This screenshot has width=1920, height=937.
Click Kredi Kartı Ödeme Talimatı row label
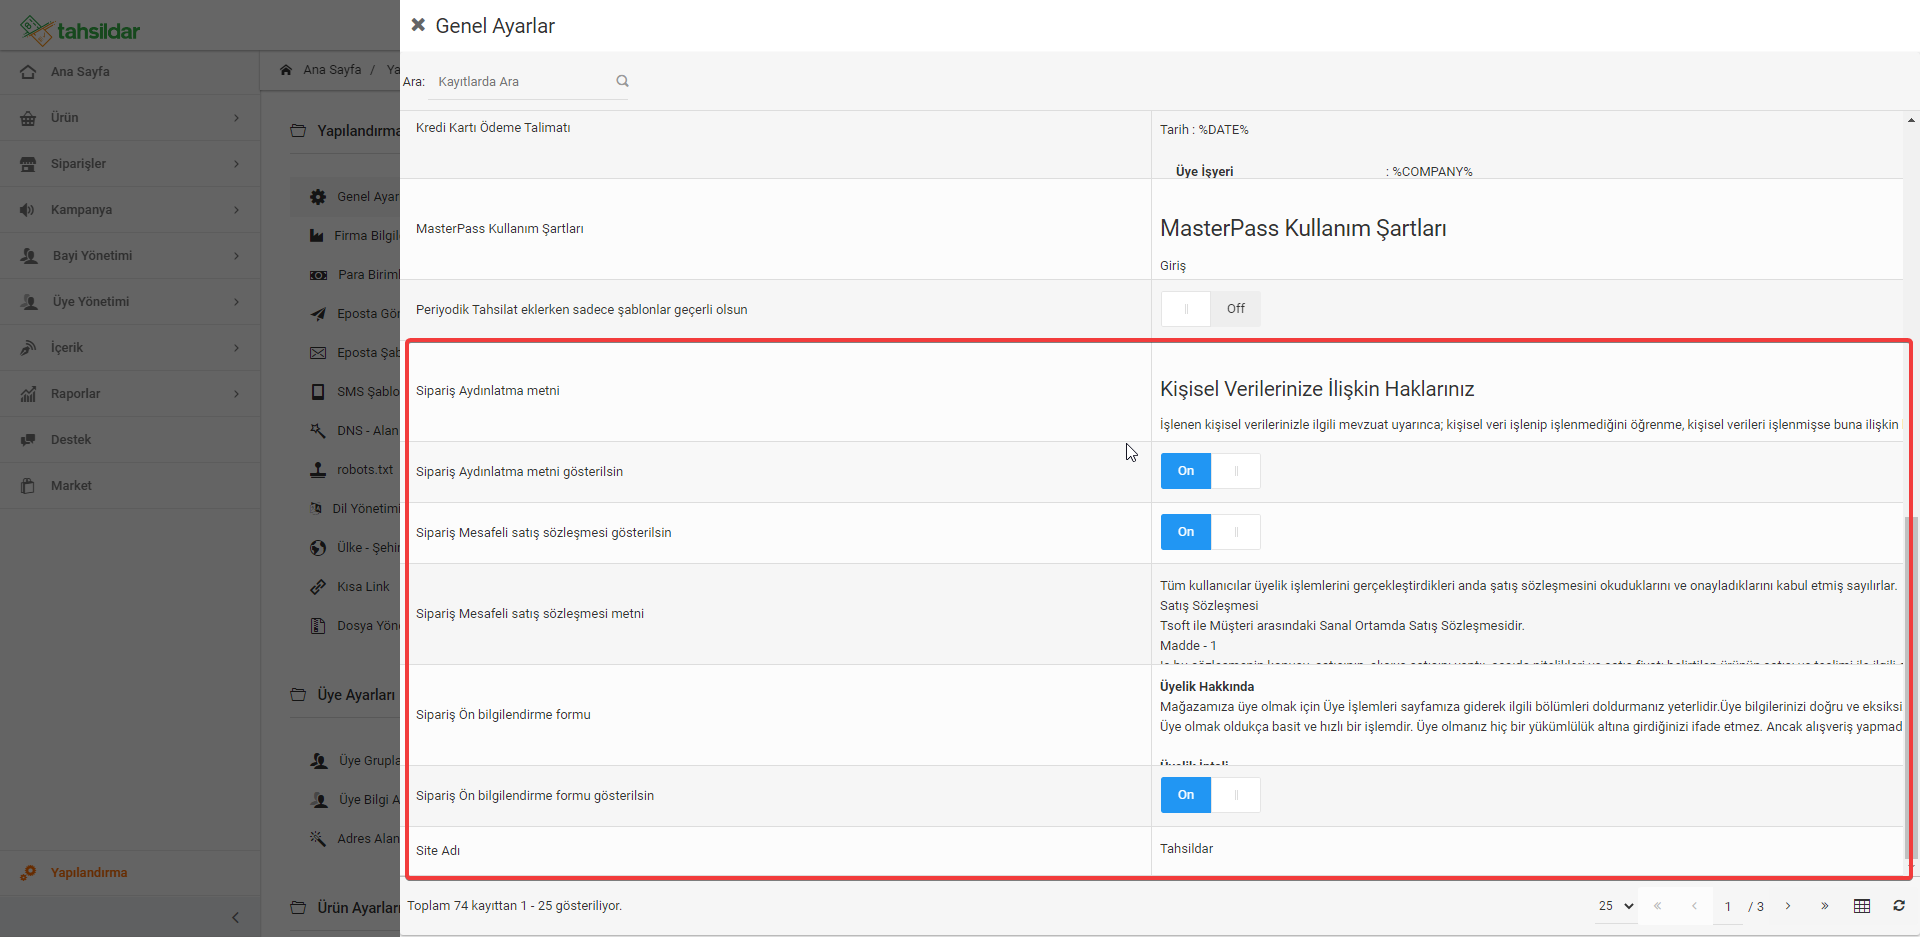point(493,128)
